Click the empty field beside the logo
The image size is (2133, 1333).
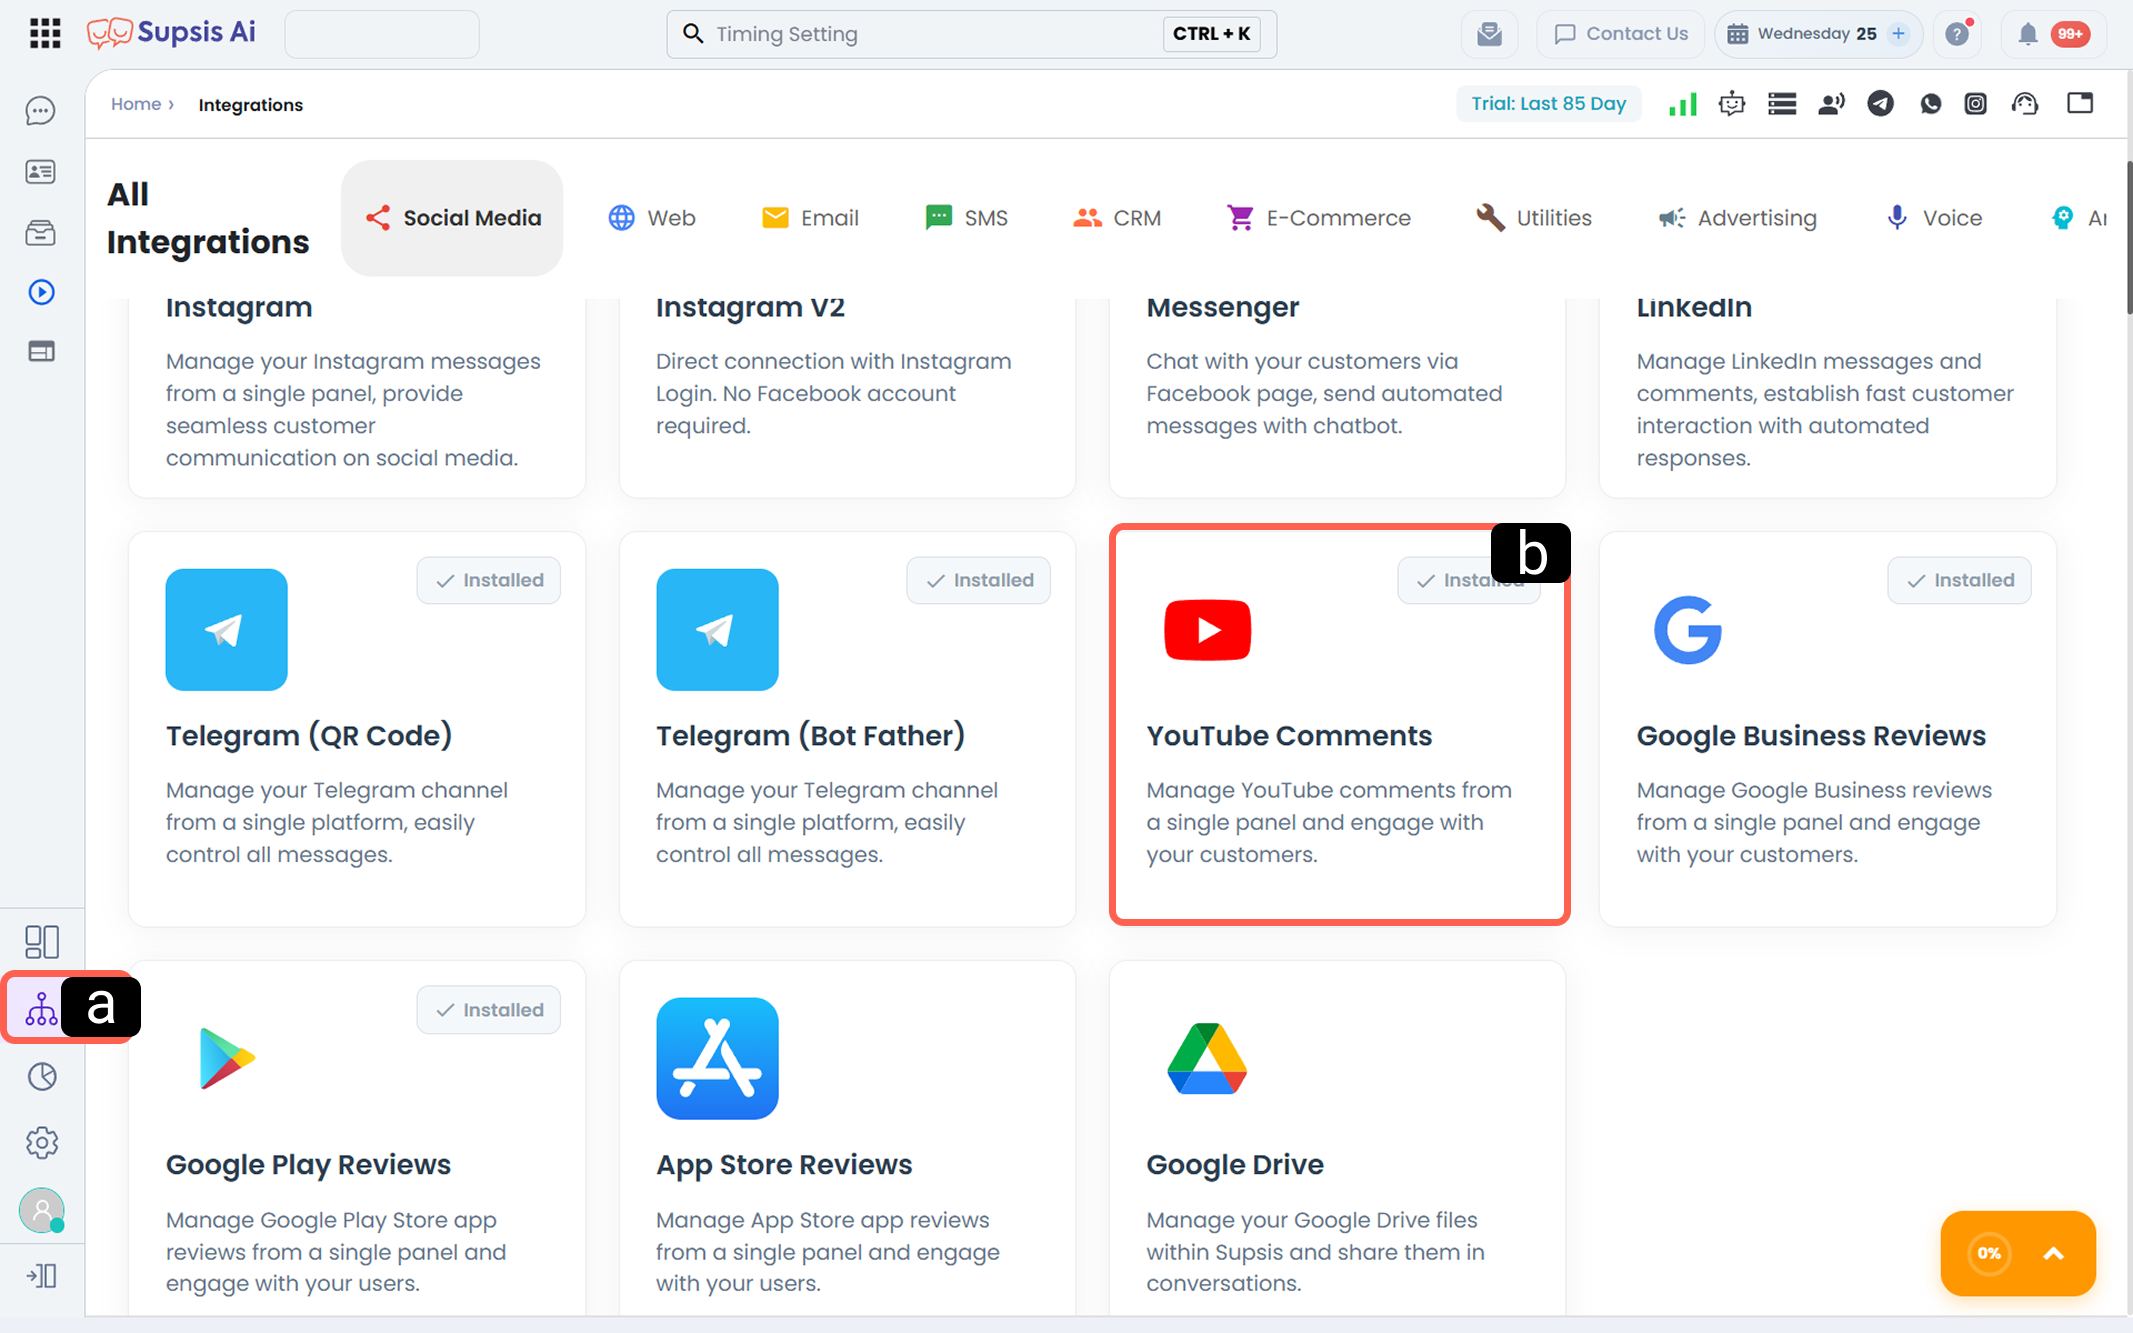382,34
